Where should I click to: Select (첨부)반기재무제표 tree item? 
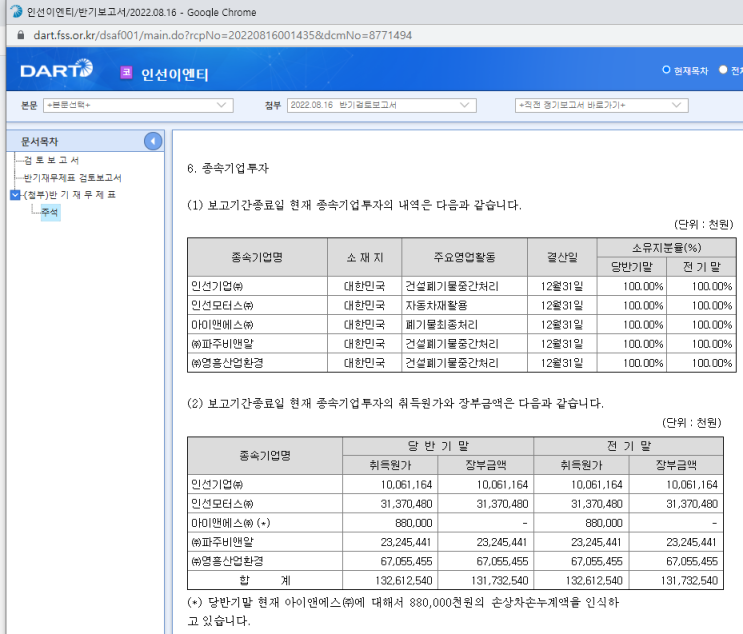coord(70,195)
